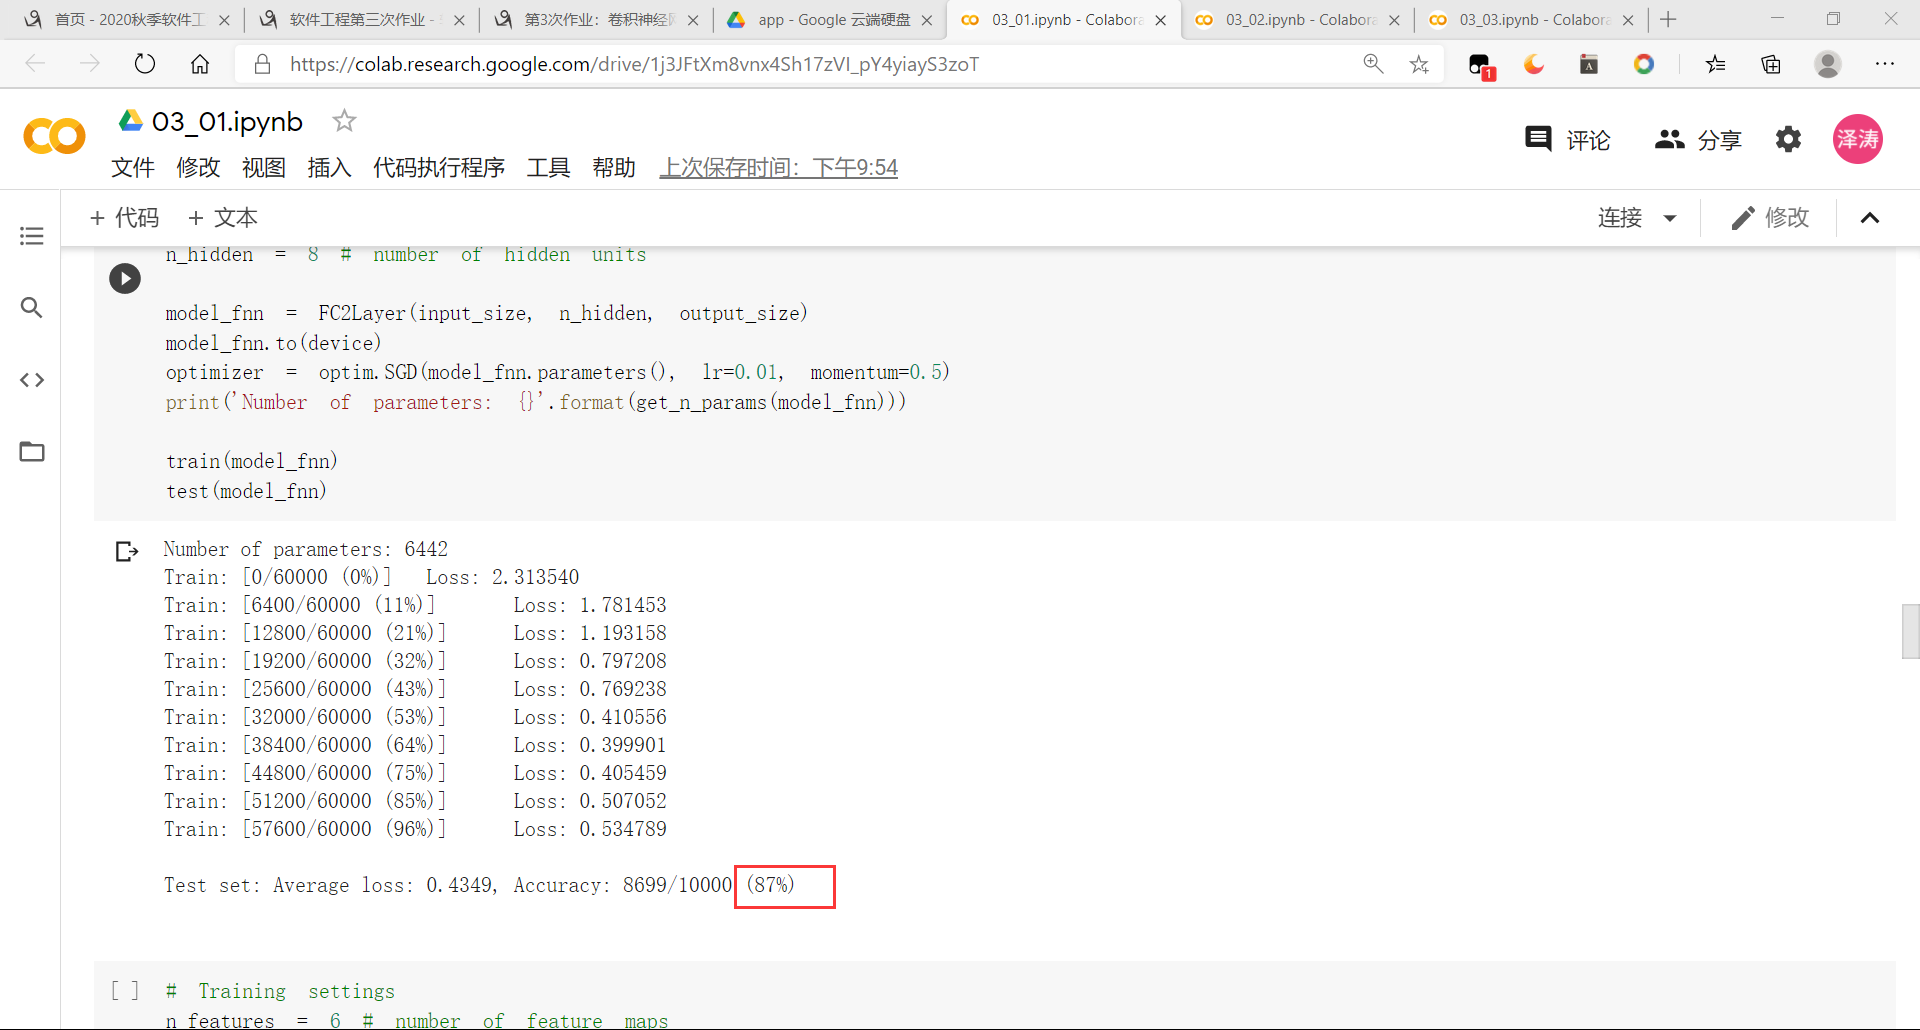Open the 修改 menu in the menu bar

198,167
